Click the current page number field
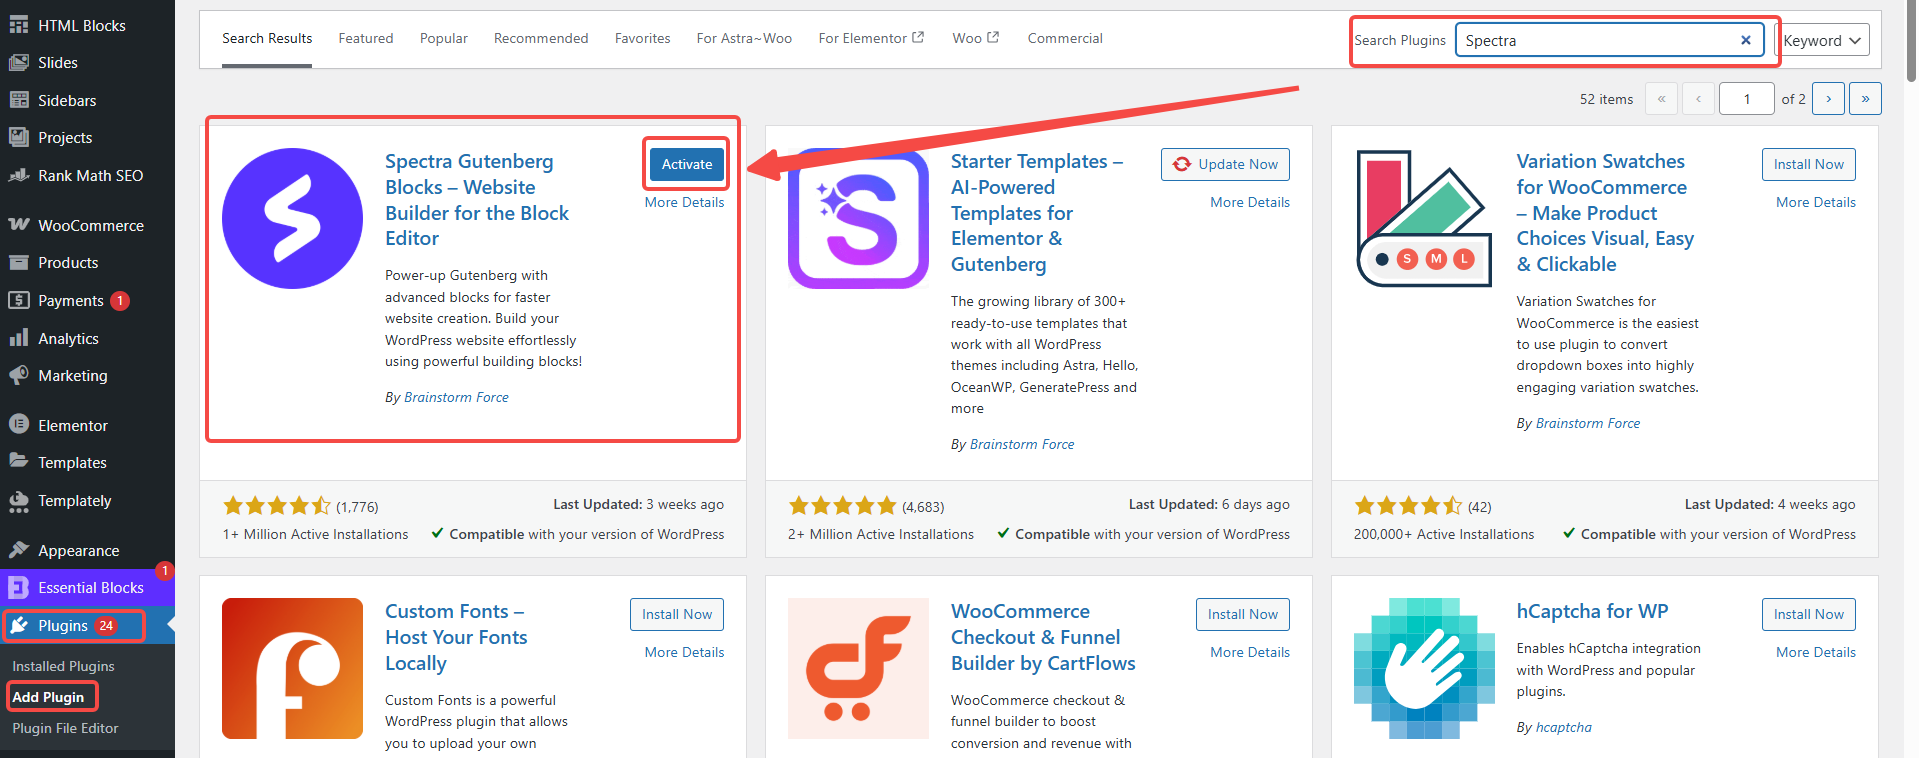 1746,99
